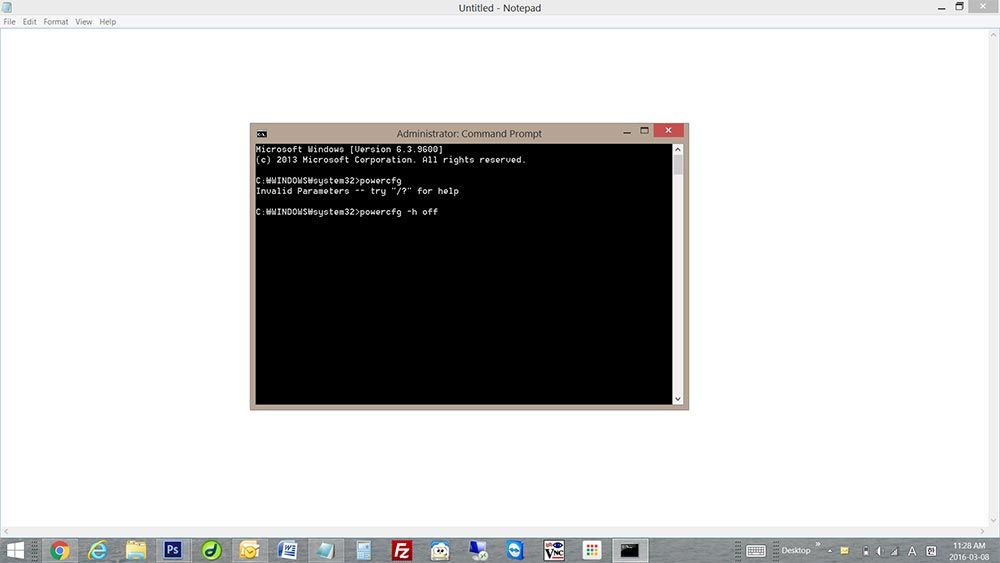Switch to Notepad taskbar icon
Image resolution: width=1000 pixels, height=563 pixels.
pyautogui.click(x=325, y=550)
